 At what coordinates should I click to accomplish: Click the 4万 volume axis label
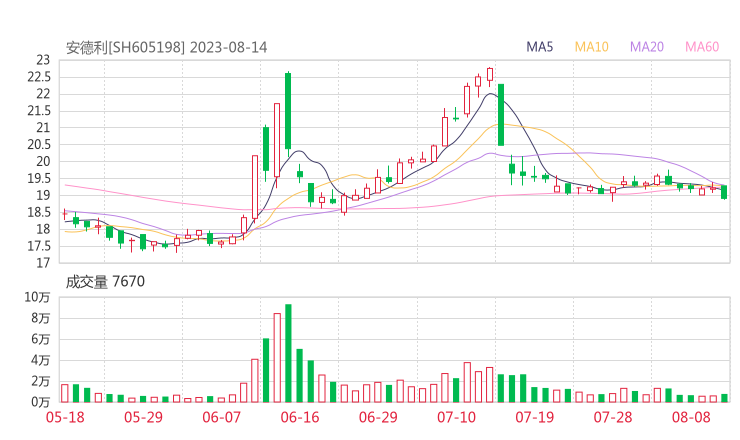point(41,360)
